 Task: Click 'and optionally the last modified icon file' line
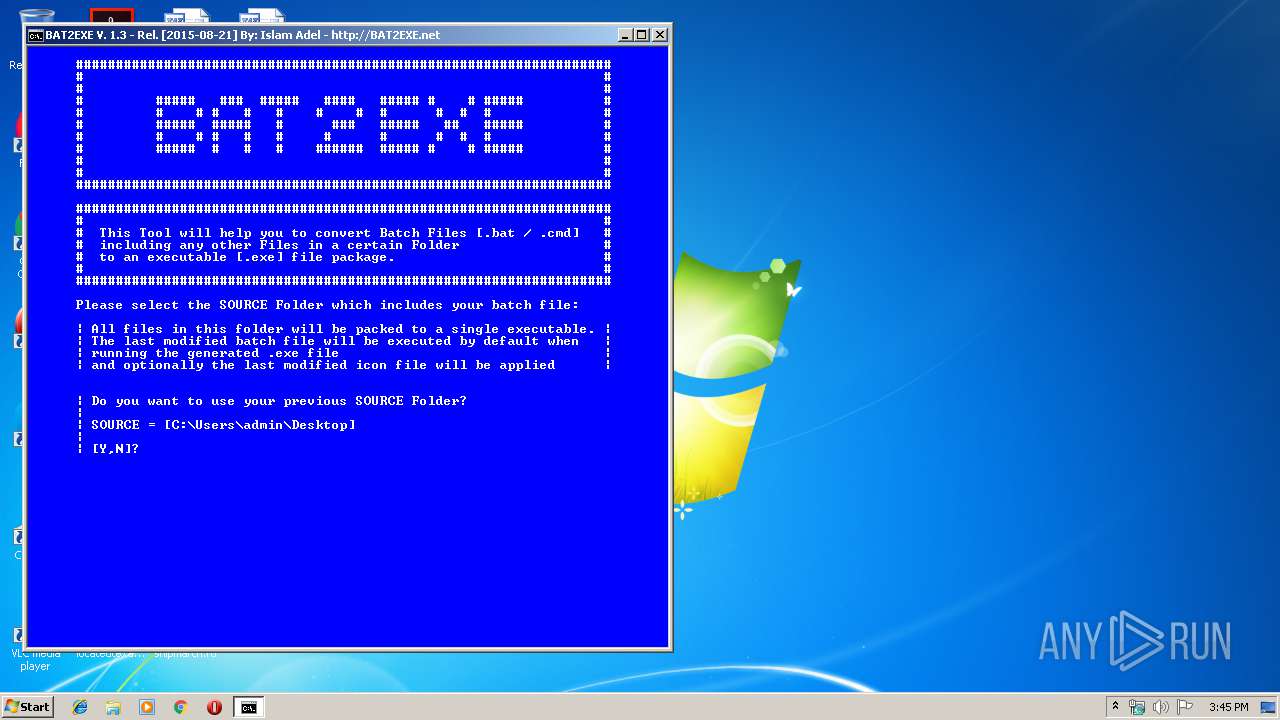point(323,365)
